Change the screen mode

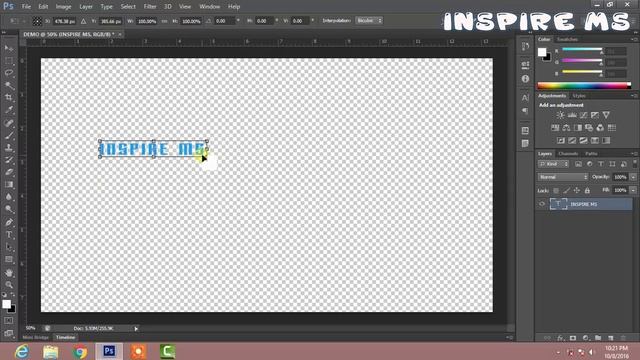[x=9, y=333]
